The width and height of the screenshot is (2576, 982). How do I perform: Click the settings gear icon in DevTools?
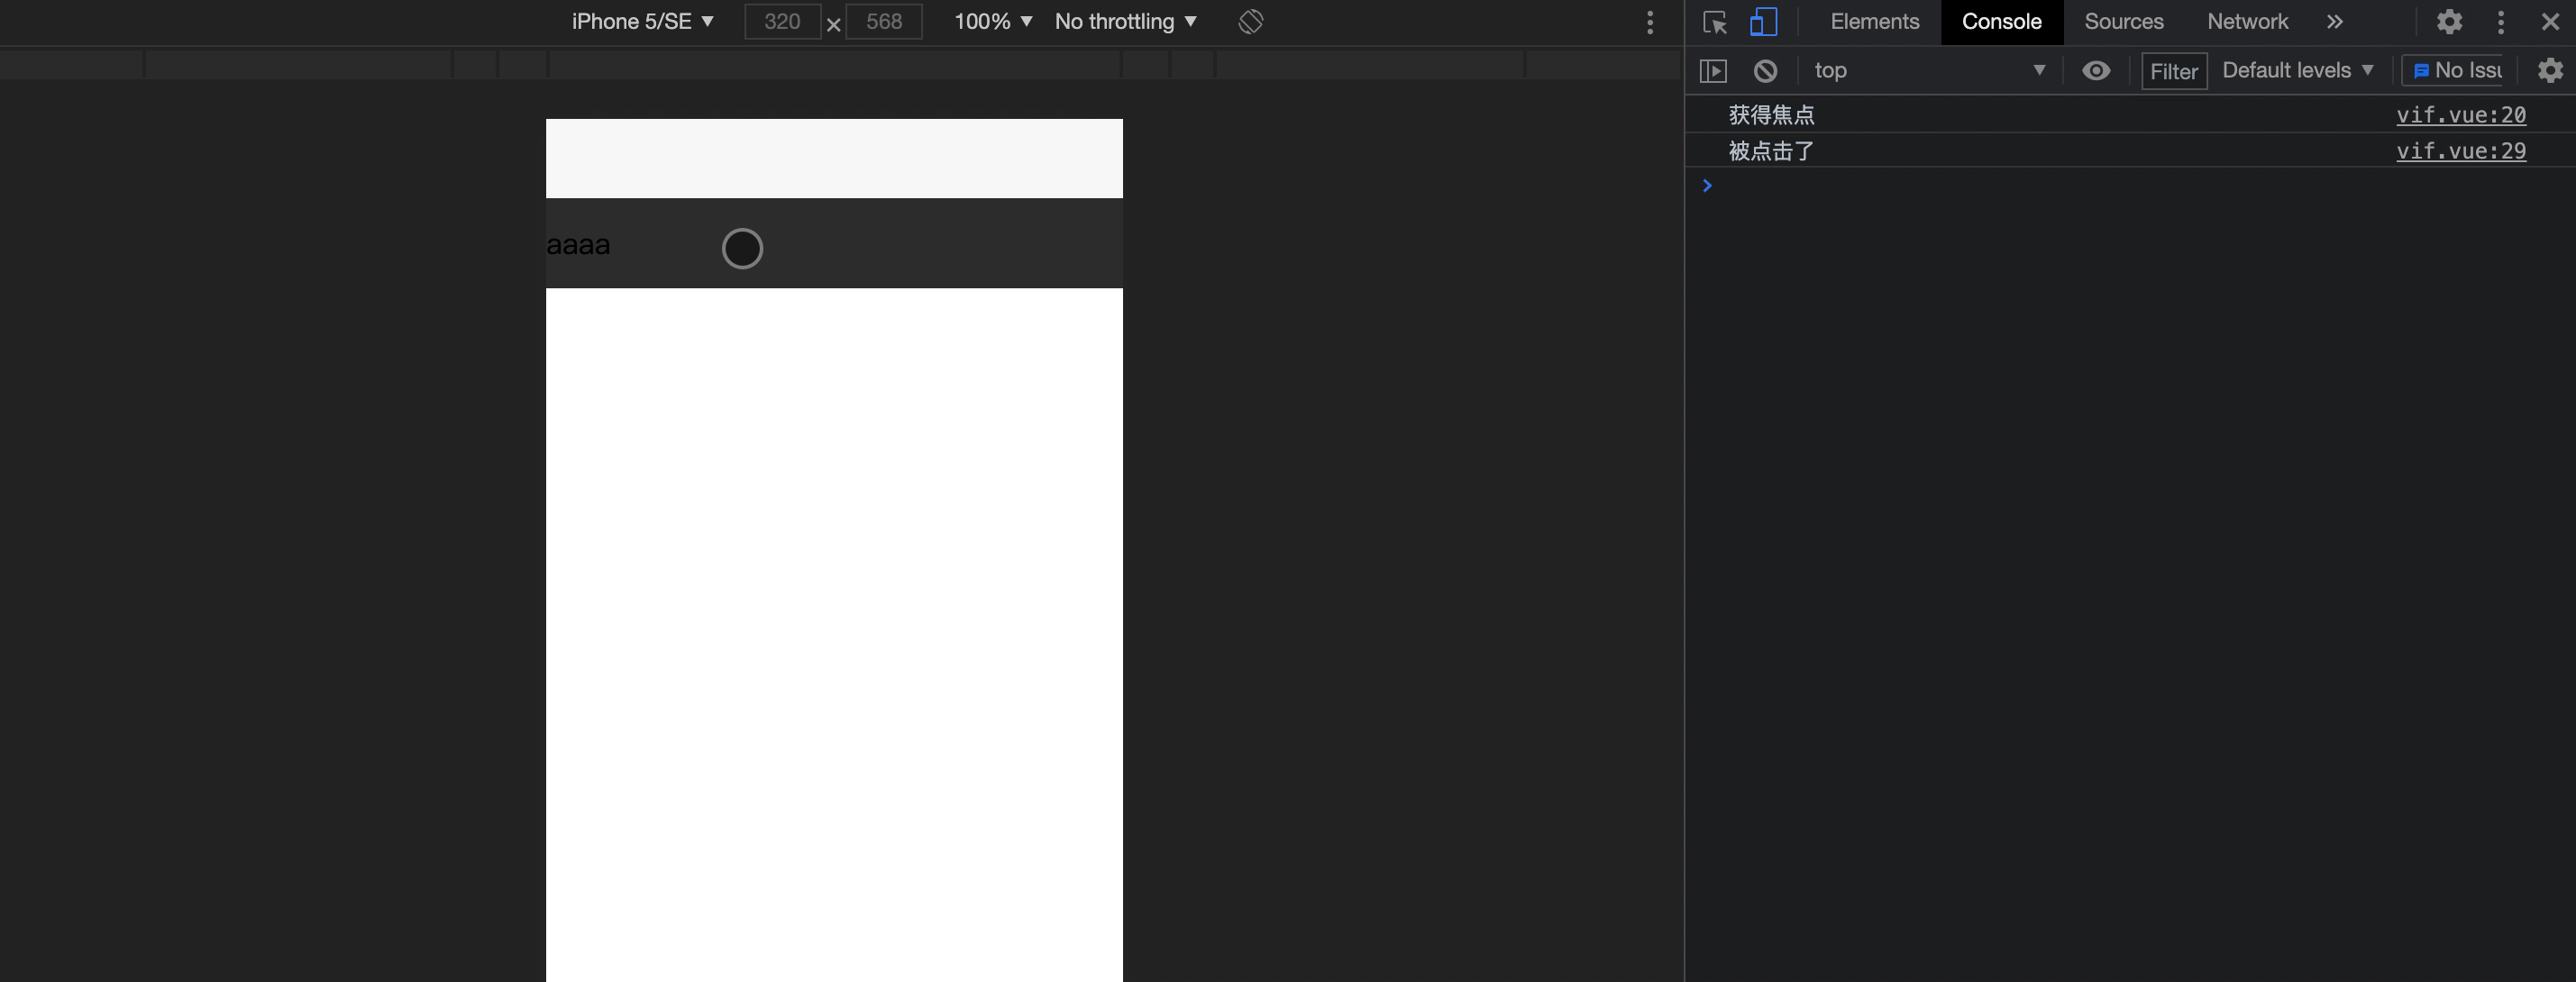(2448, 22)
